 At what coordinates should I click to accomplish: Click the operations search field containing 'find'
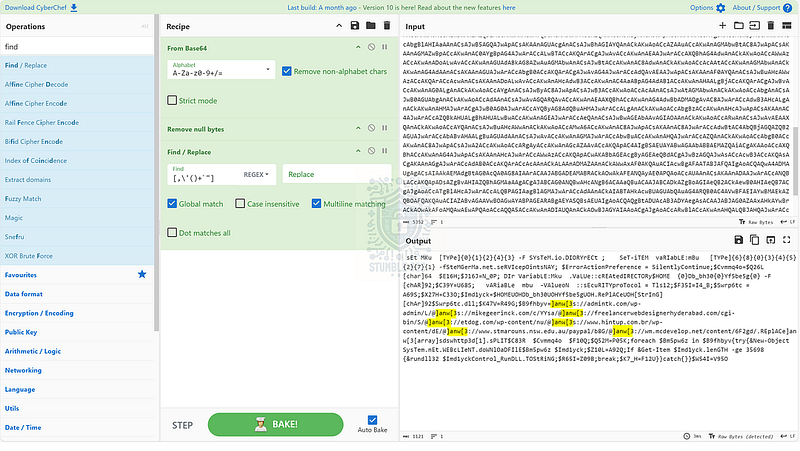click(77, 46)
